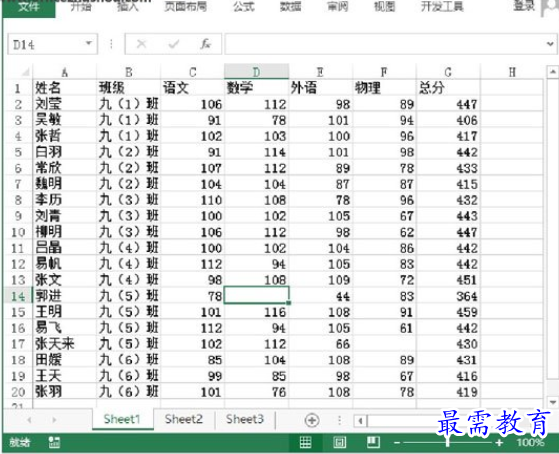Click the zoom in plus button
The image size is (559, 454).
(x=499, y=443)
